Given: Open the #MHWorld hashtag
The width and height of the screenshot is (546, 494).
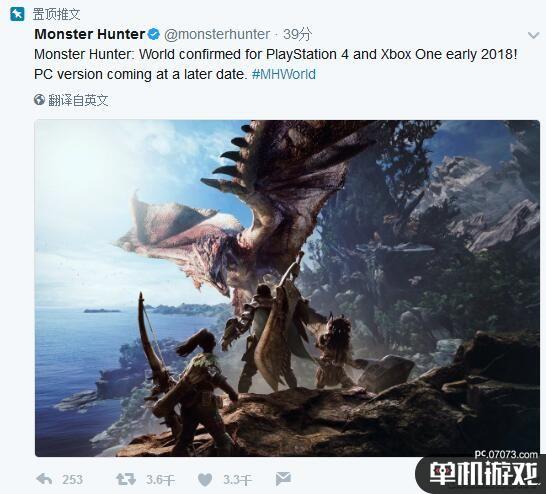Looking at the screenshot, I should pos(284,74).
